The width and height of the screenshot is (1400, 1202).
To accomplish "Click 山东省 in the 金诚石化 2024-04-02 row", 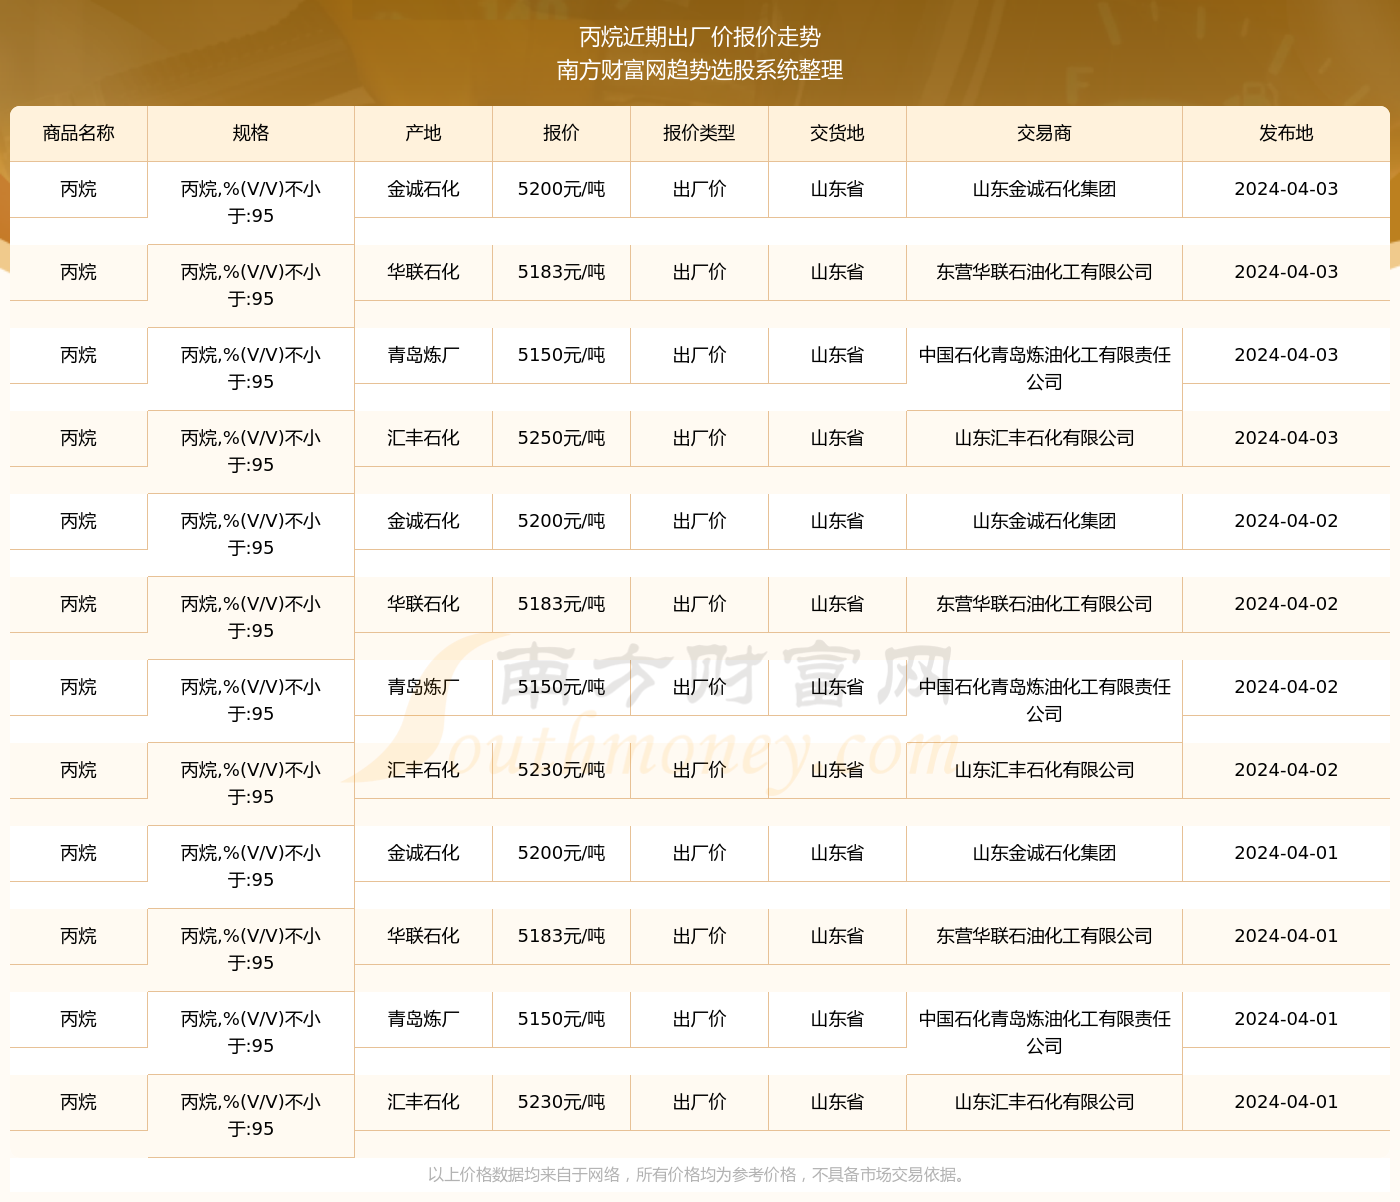I will coord(837,521).
